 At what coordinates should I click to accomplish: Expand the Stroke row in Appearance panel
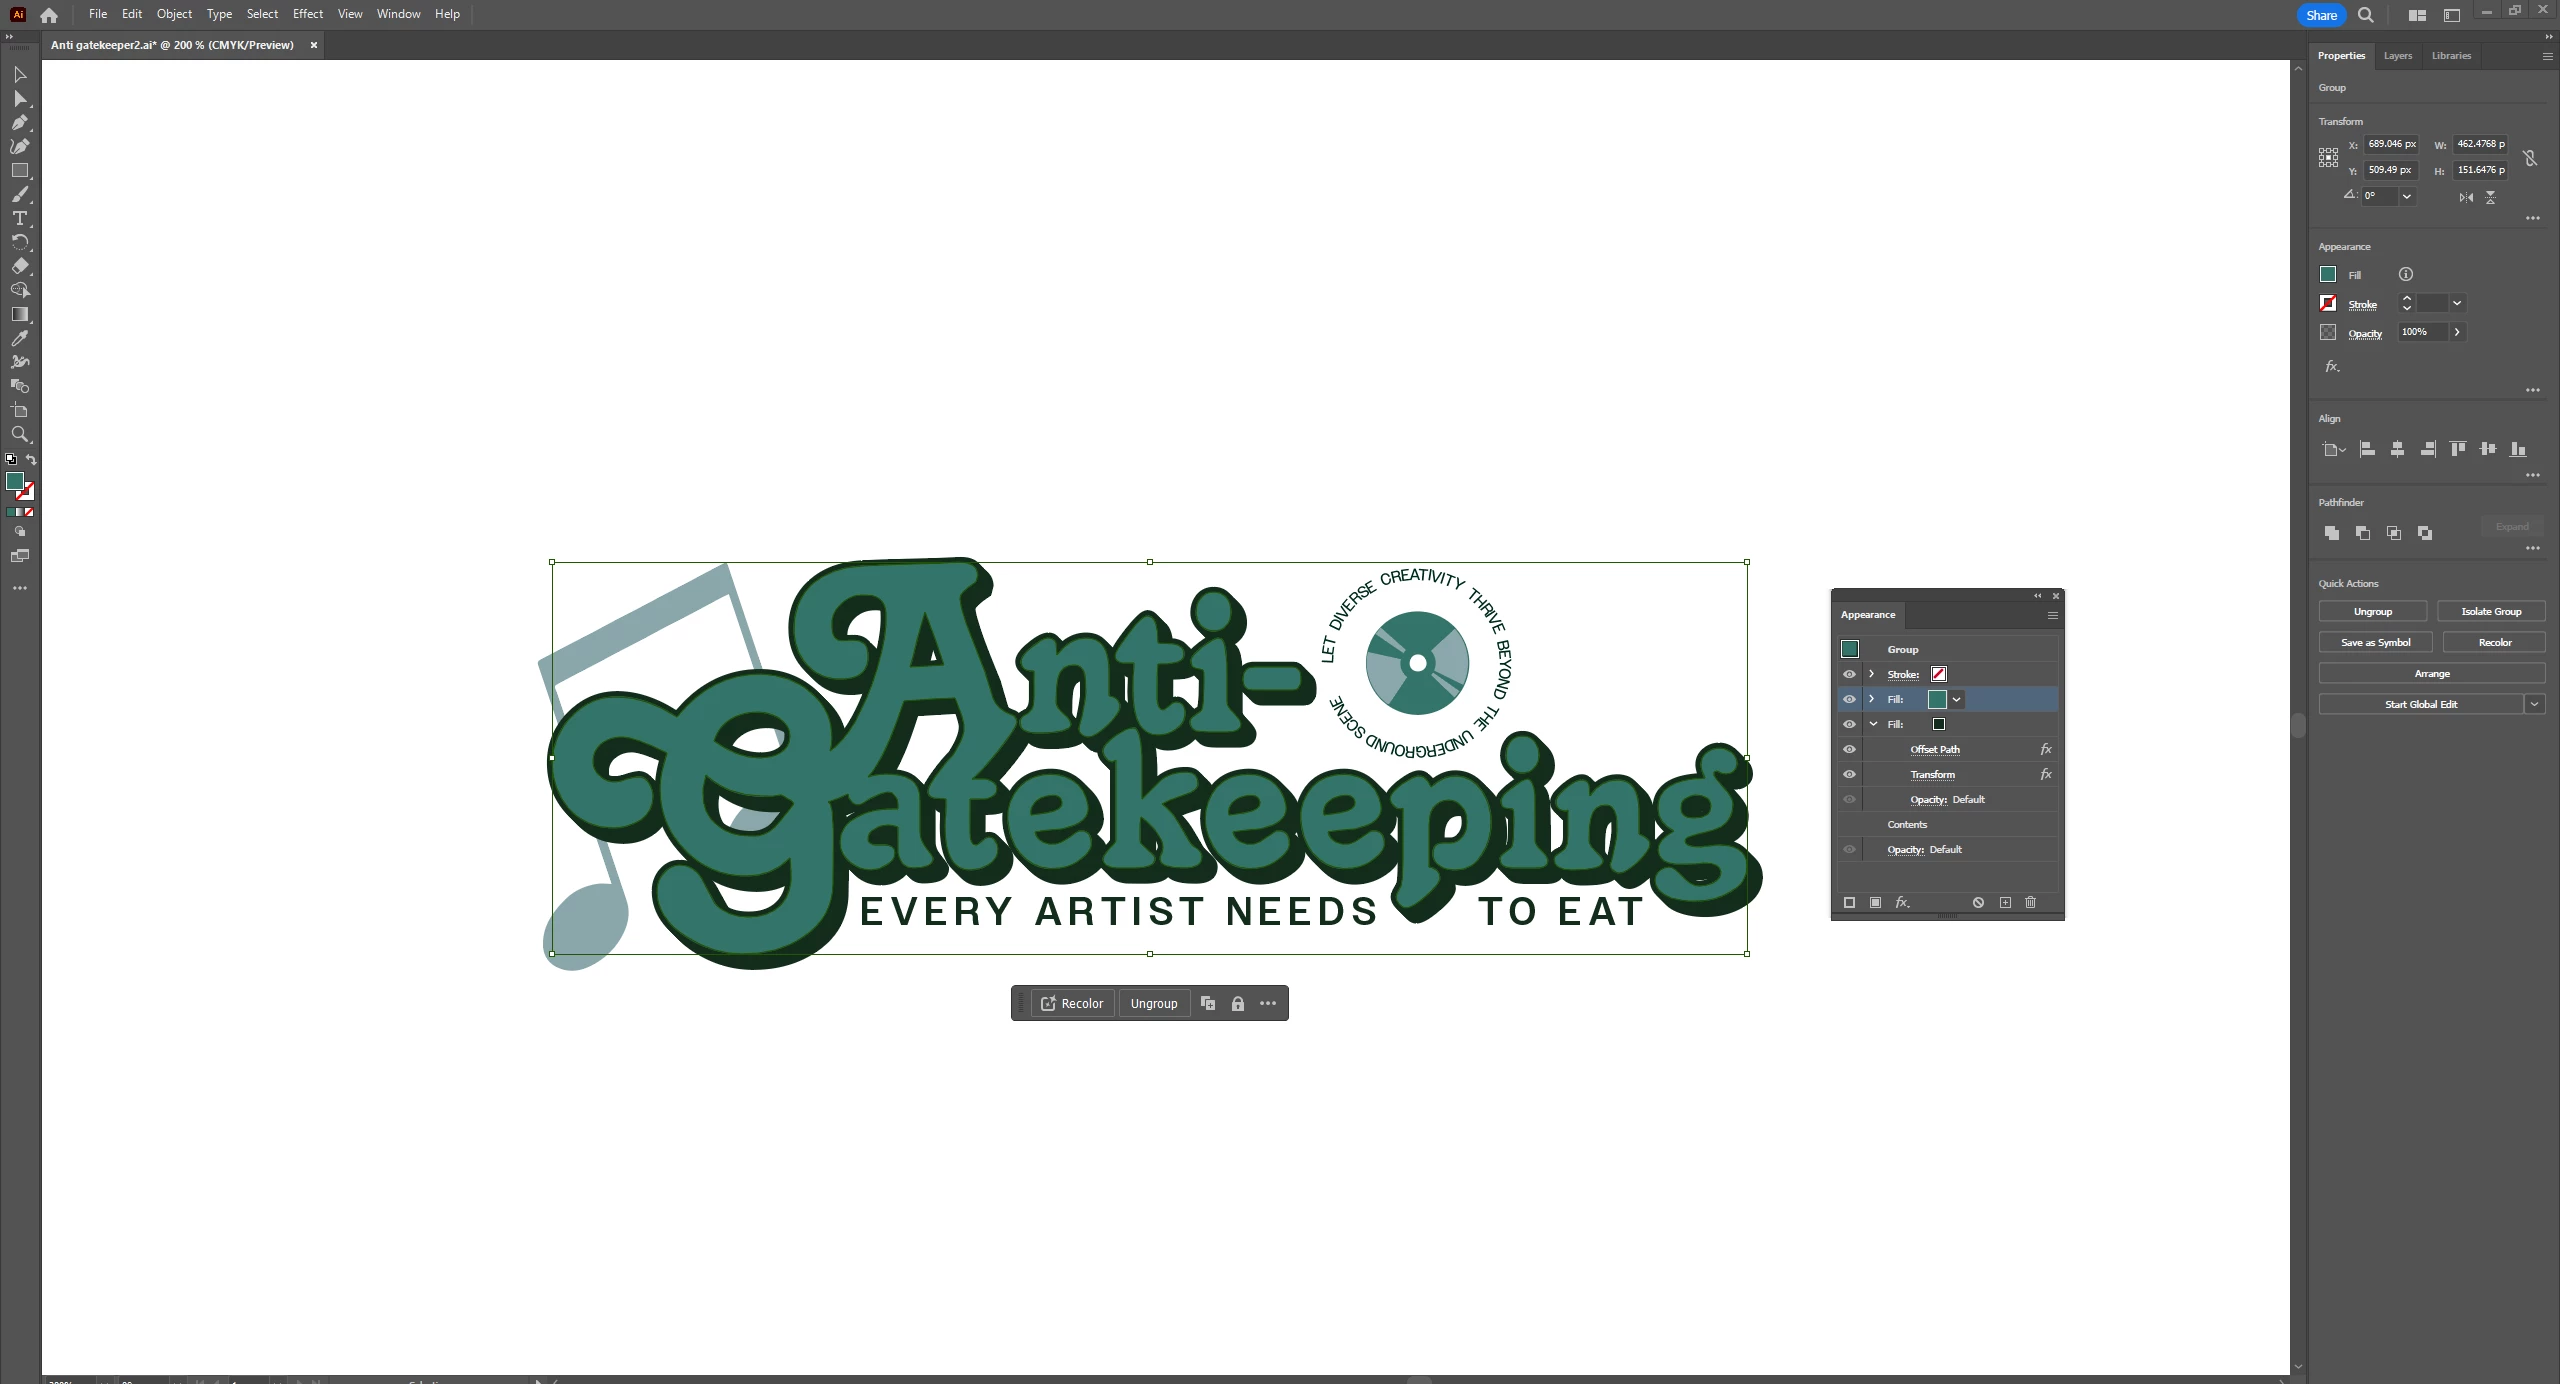(1872, 674)
